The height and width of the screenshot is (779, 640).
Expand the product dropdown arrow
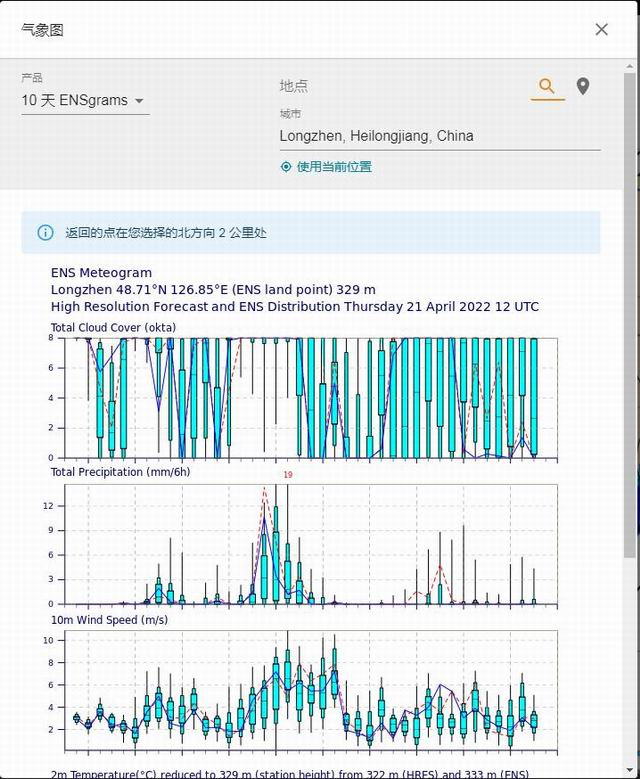139,101
